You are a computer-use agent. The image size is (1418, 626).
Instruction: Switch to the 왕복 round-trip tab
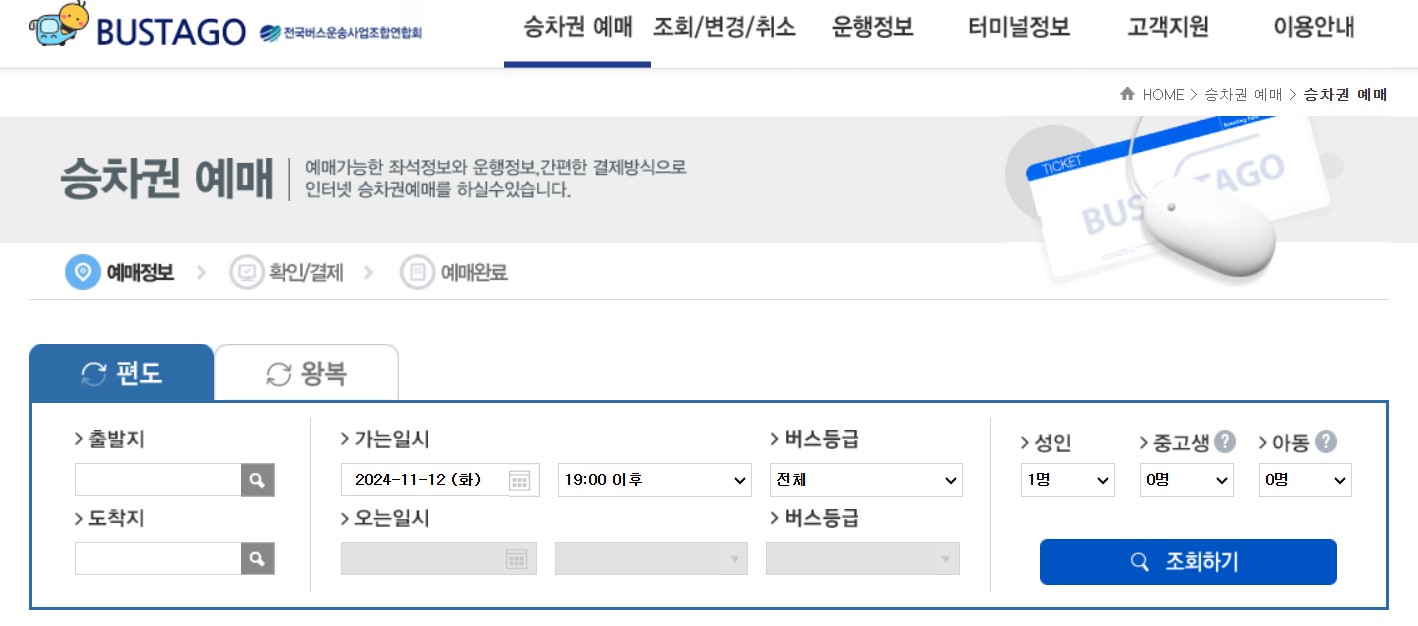point(306,370)
